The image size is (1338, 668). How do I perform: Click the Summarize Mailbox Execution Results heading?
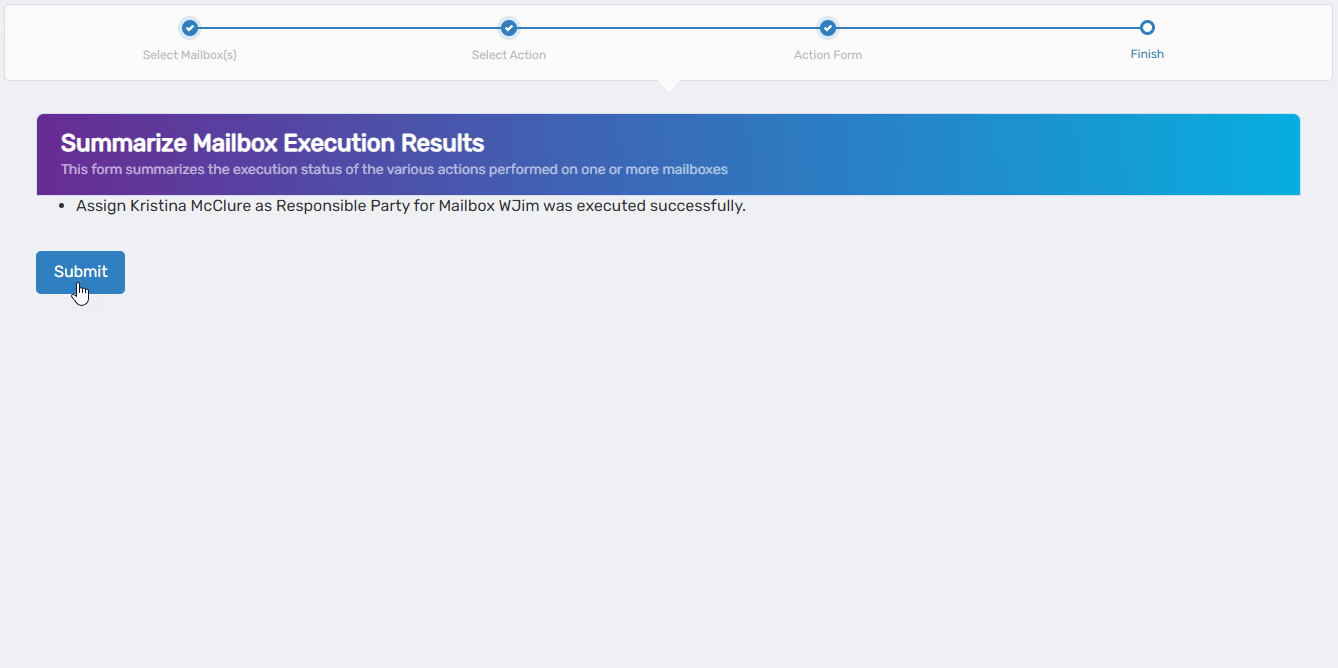click(x=272, y=143)
